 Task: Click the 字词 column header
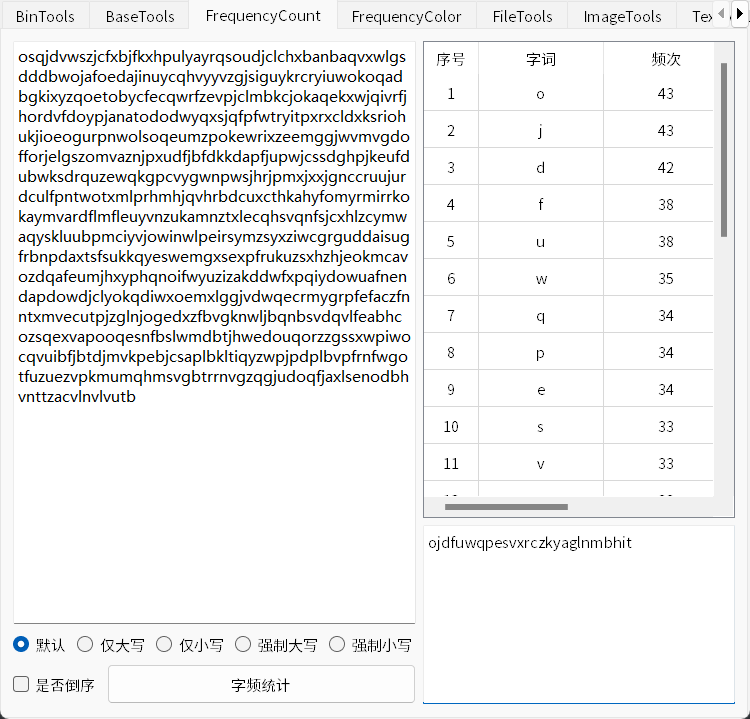[x=541, y=59]
